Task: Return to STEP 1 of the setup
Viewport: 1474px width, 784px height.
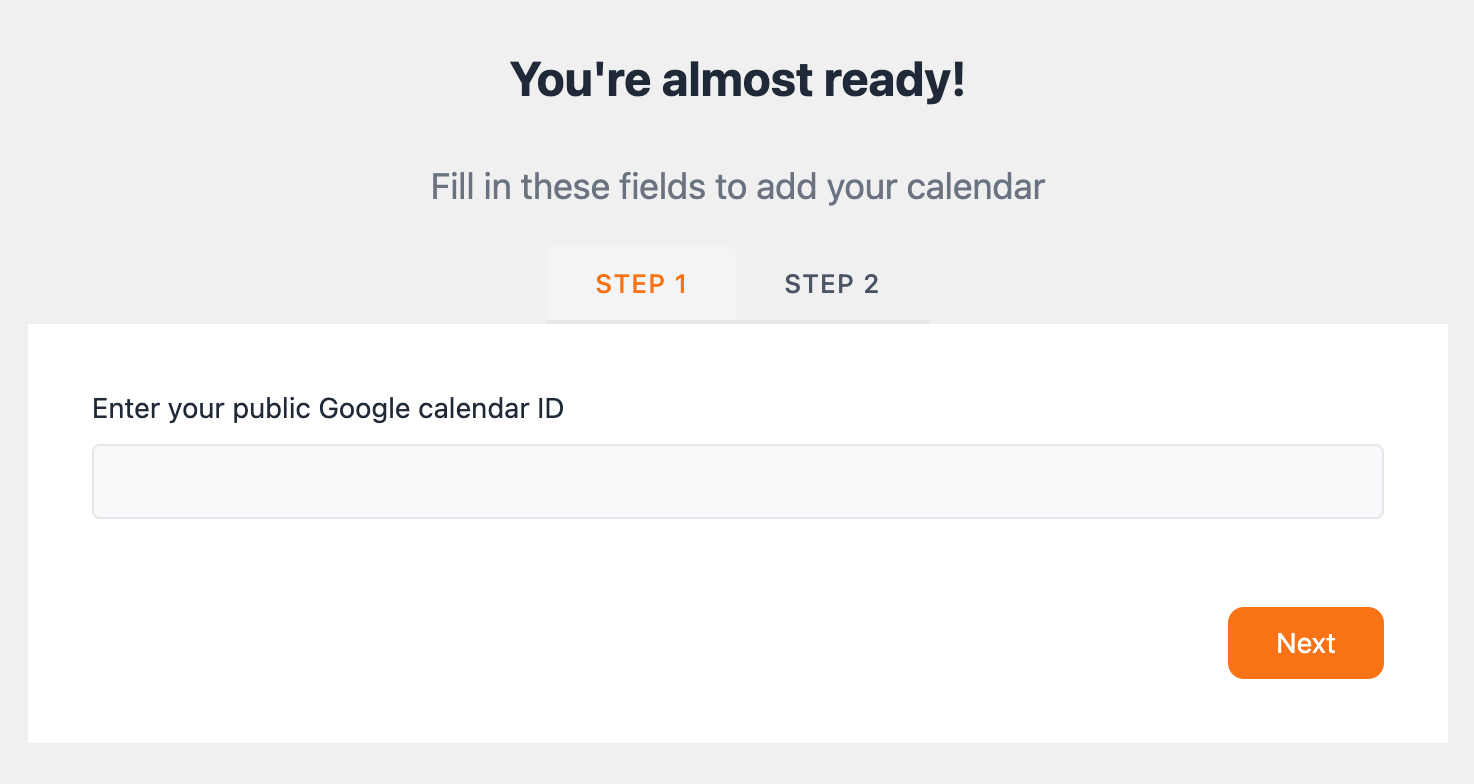Action: pyautogui.click(x=641, y=284)
